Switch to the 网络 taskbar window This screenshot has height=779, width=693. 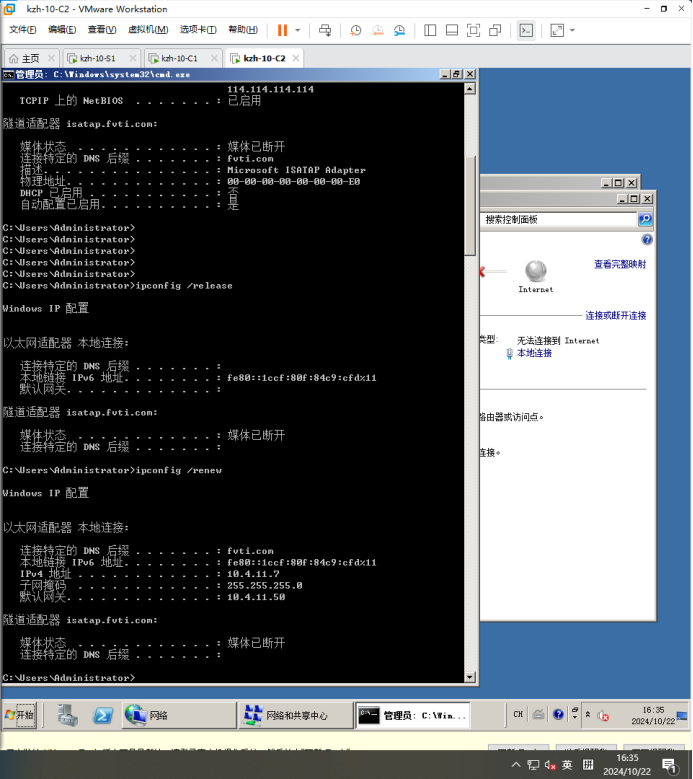pyautogui.click(x=179, y=715)
